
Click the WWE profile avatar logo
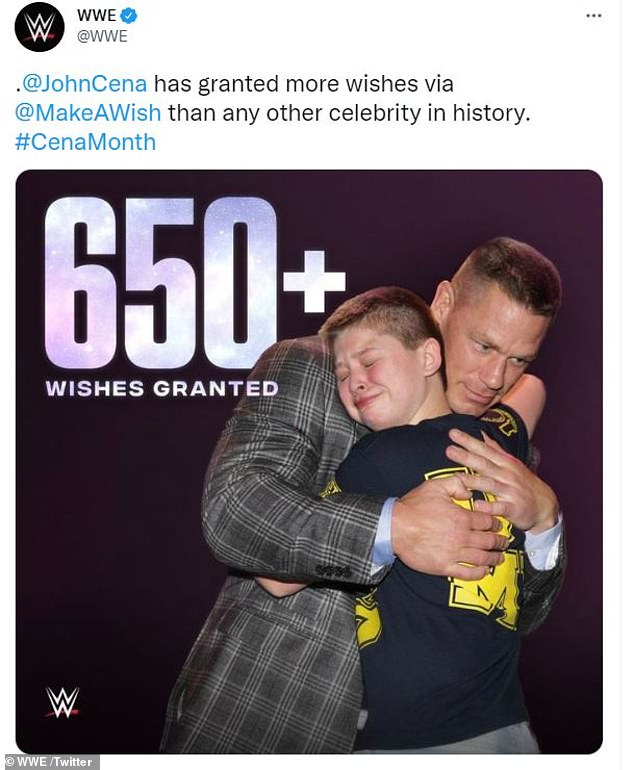tap(40, 28)
